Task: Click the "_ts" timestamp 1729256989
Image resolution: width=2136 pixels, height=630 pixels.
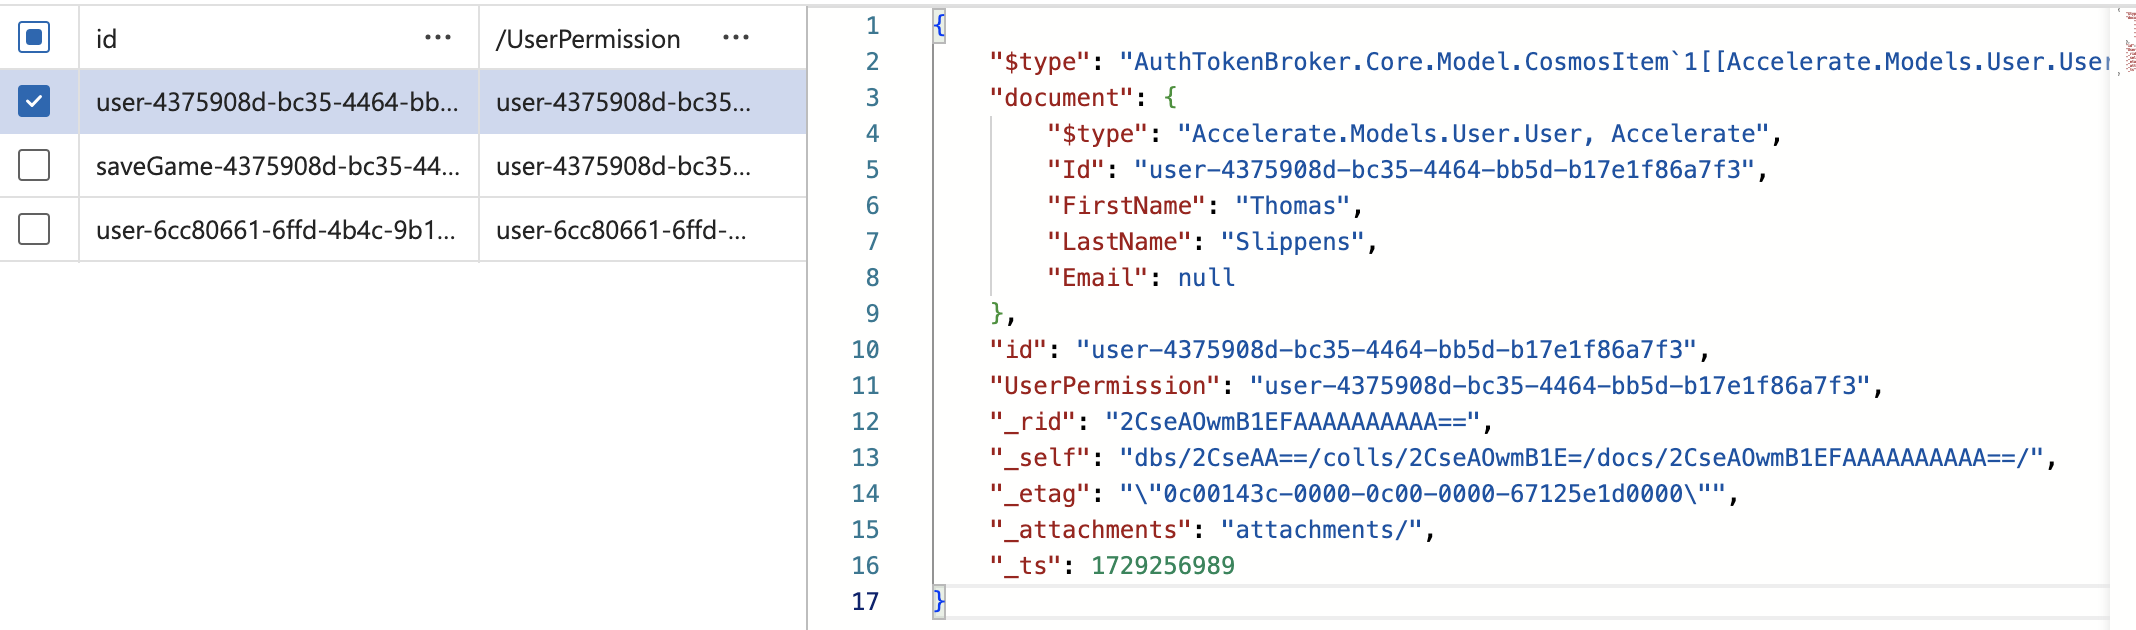Action: pos(1163,566)
